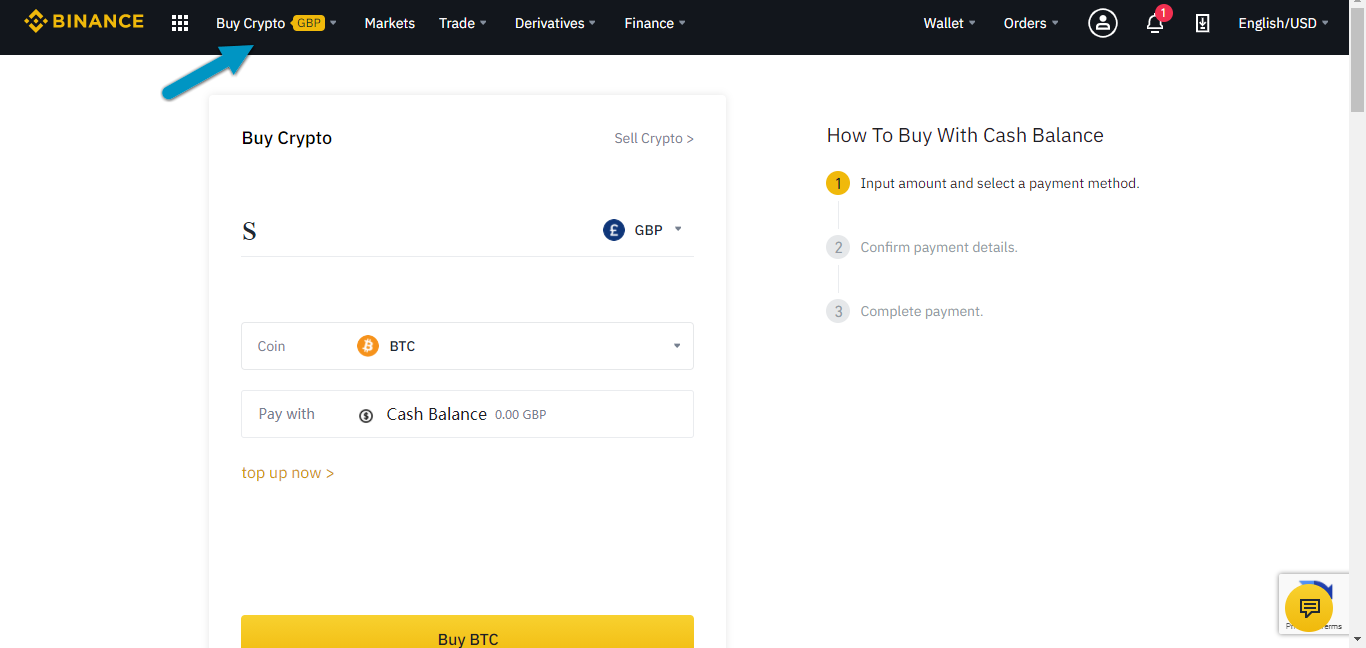Open the apps grid menu icon

click(x=180, y=23)
